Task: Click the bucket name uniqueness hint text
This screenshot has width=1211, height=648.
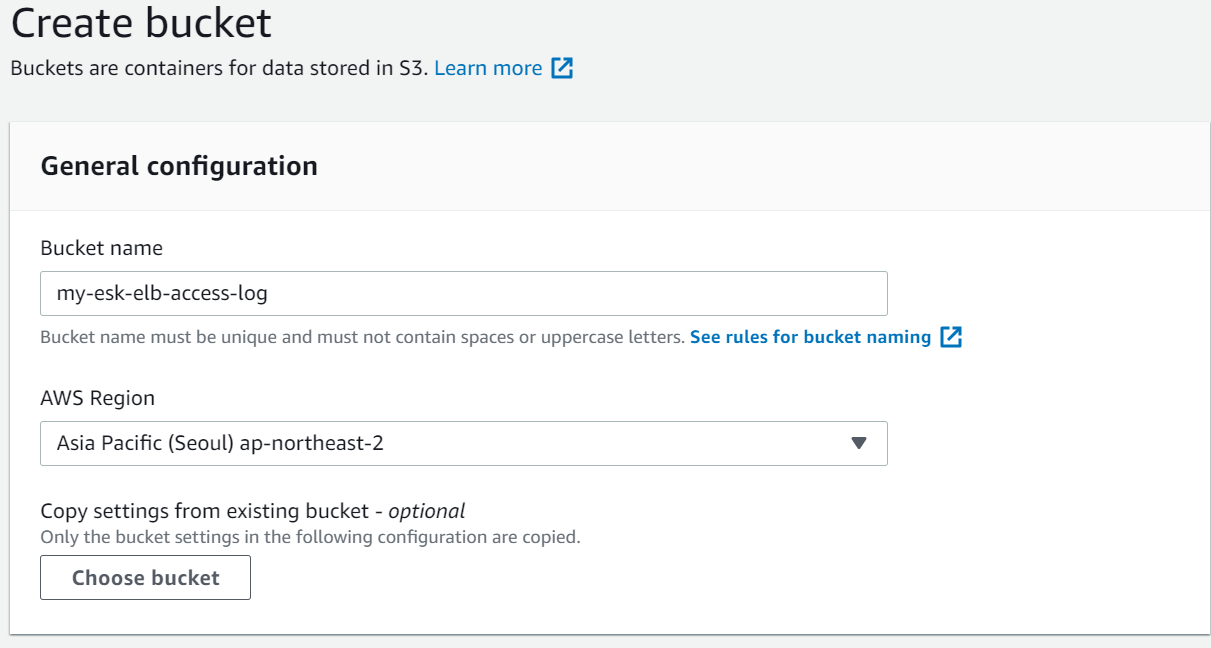Action: tap(362, 337)
